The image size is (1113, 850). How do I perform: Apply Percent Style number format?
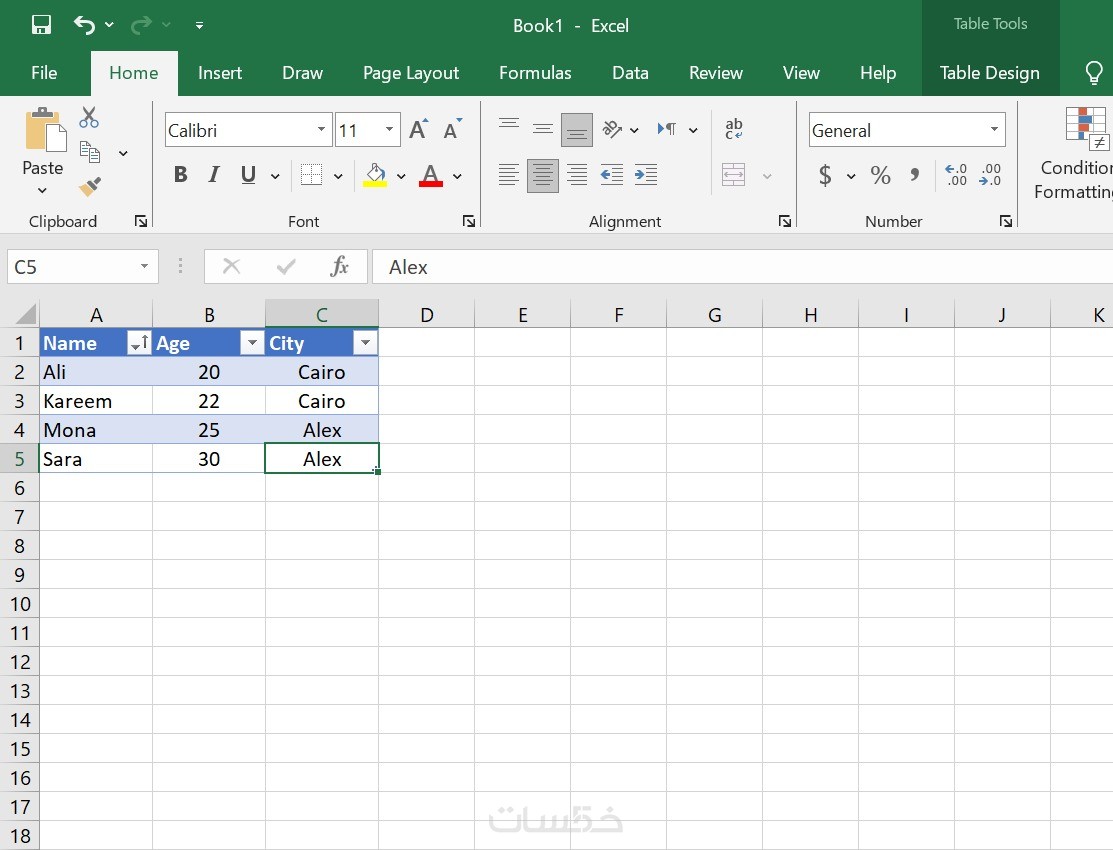coord(880,175)
